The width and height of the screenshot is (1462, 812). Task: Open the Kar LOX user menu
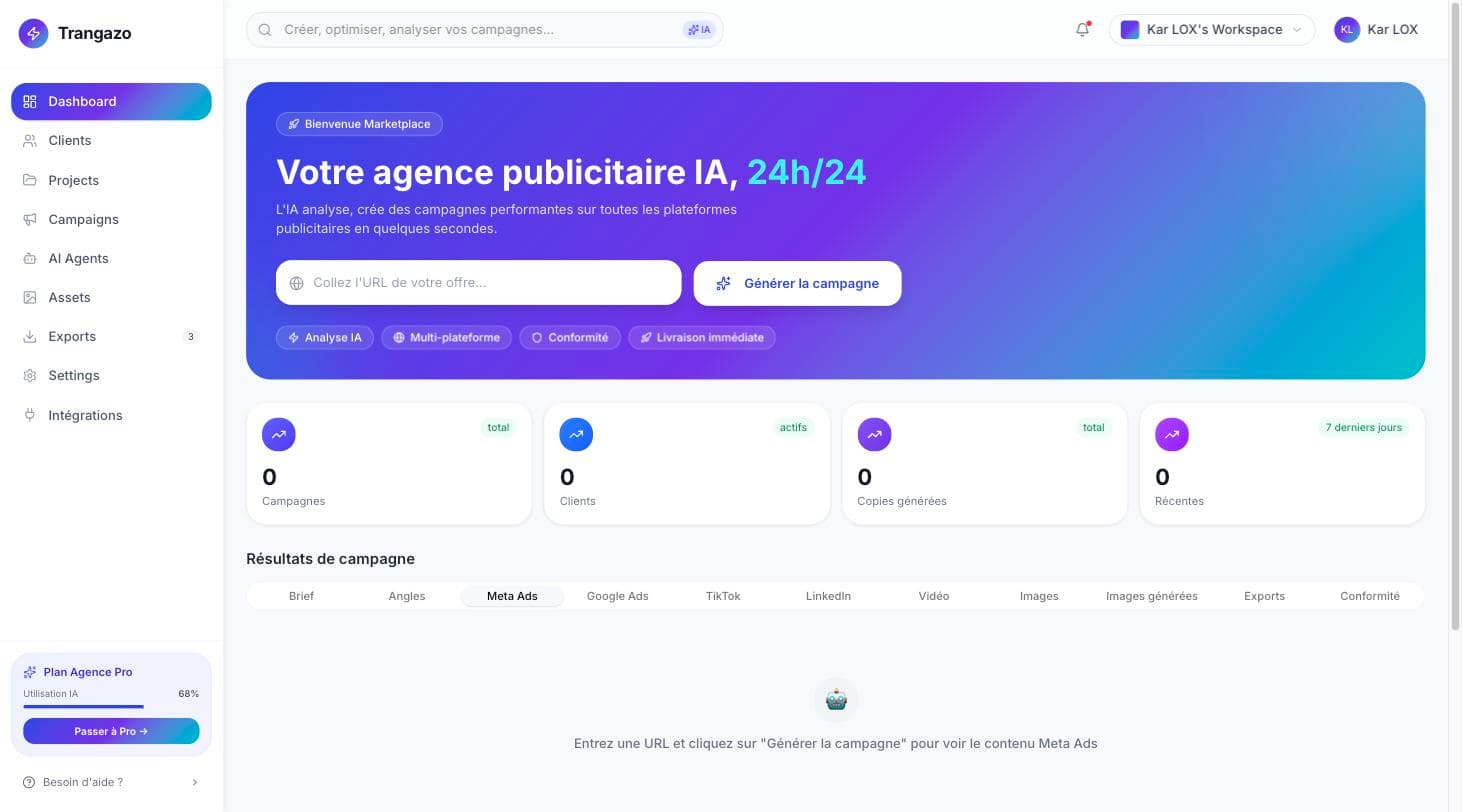(x=1377, y=30)
